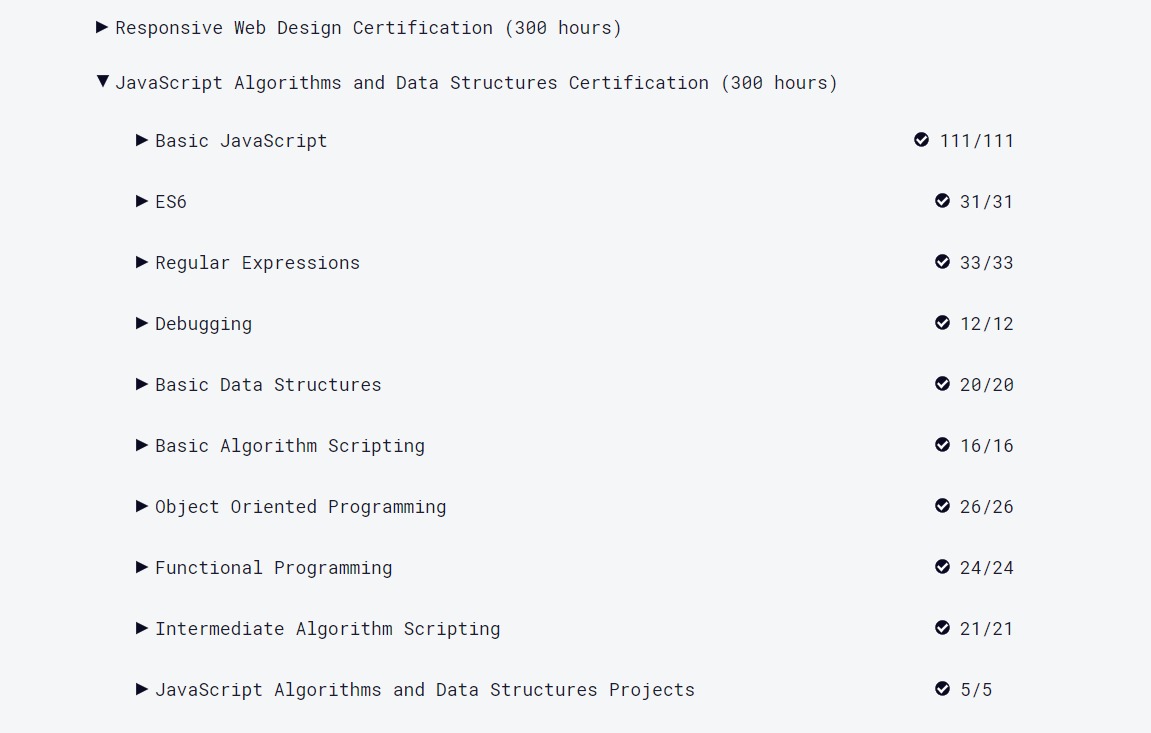Viewport: 1151px width, 733px height.
Task: Click the Functional Programming section label
Action: (273, 568)
